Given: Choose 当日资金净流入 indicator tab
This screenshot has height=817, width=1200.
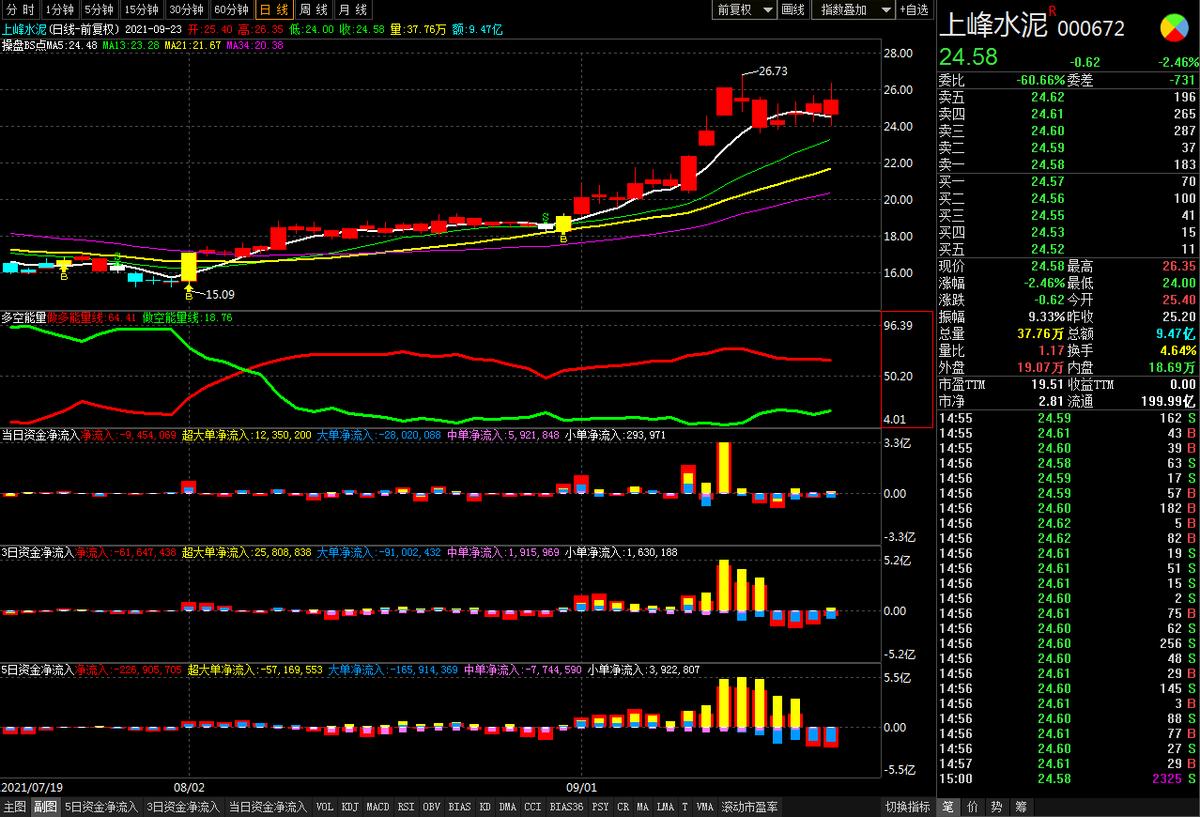Looking at the screenshot, I should (266, 807).
